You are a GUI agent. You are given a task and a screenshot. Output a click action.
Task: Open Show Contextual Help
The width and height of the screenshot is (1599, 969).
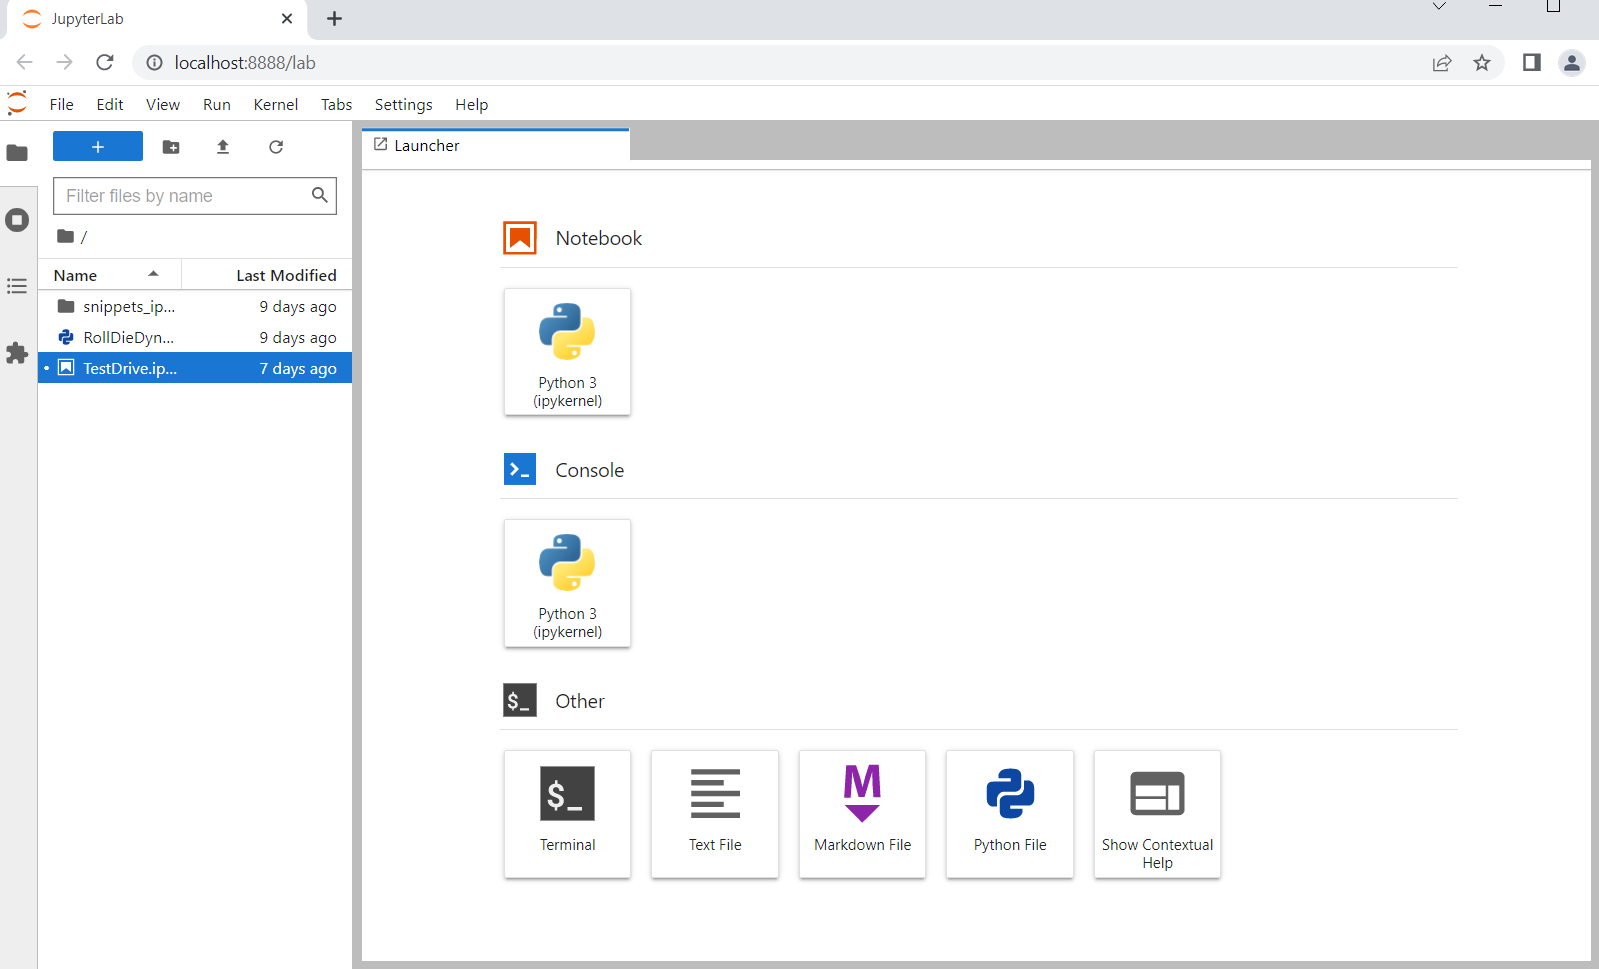tap(1157, 814)
